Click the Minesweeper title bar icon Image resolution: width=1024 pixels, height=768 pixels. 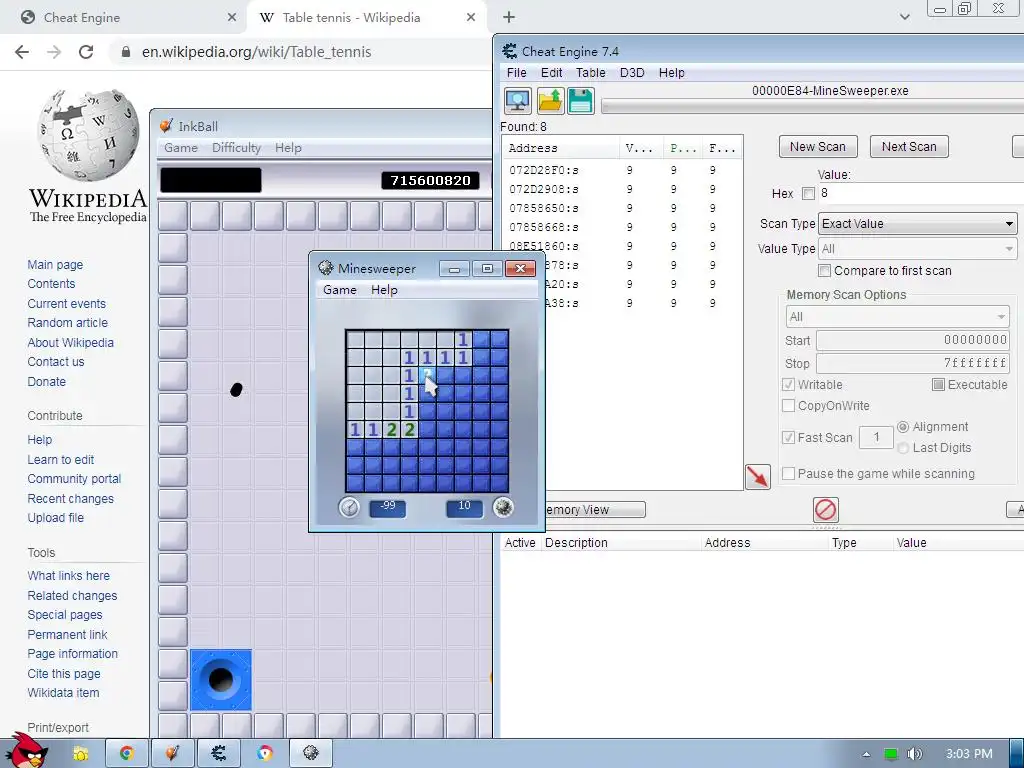326,268
